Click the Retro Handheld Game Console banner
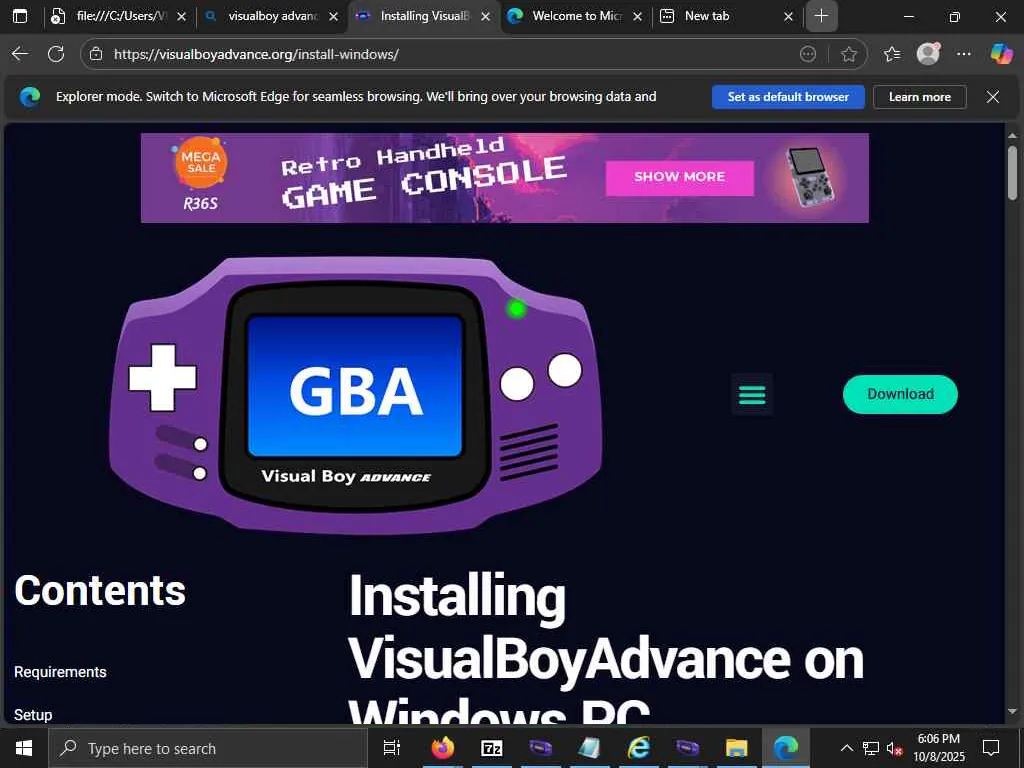 tap(505, 178)
